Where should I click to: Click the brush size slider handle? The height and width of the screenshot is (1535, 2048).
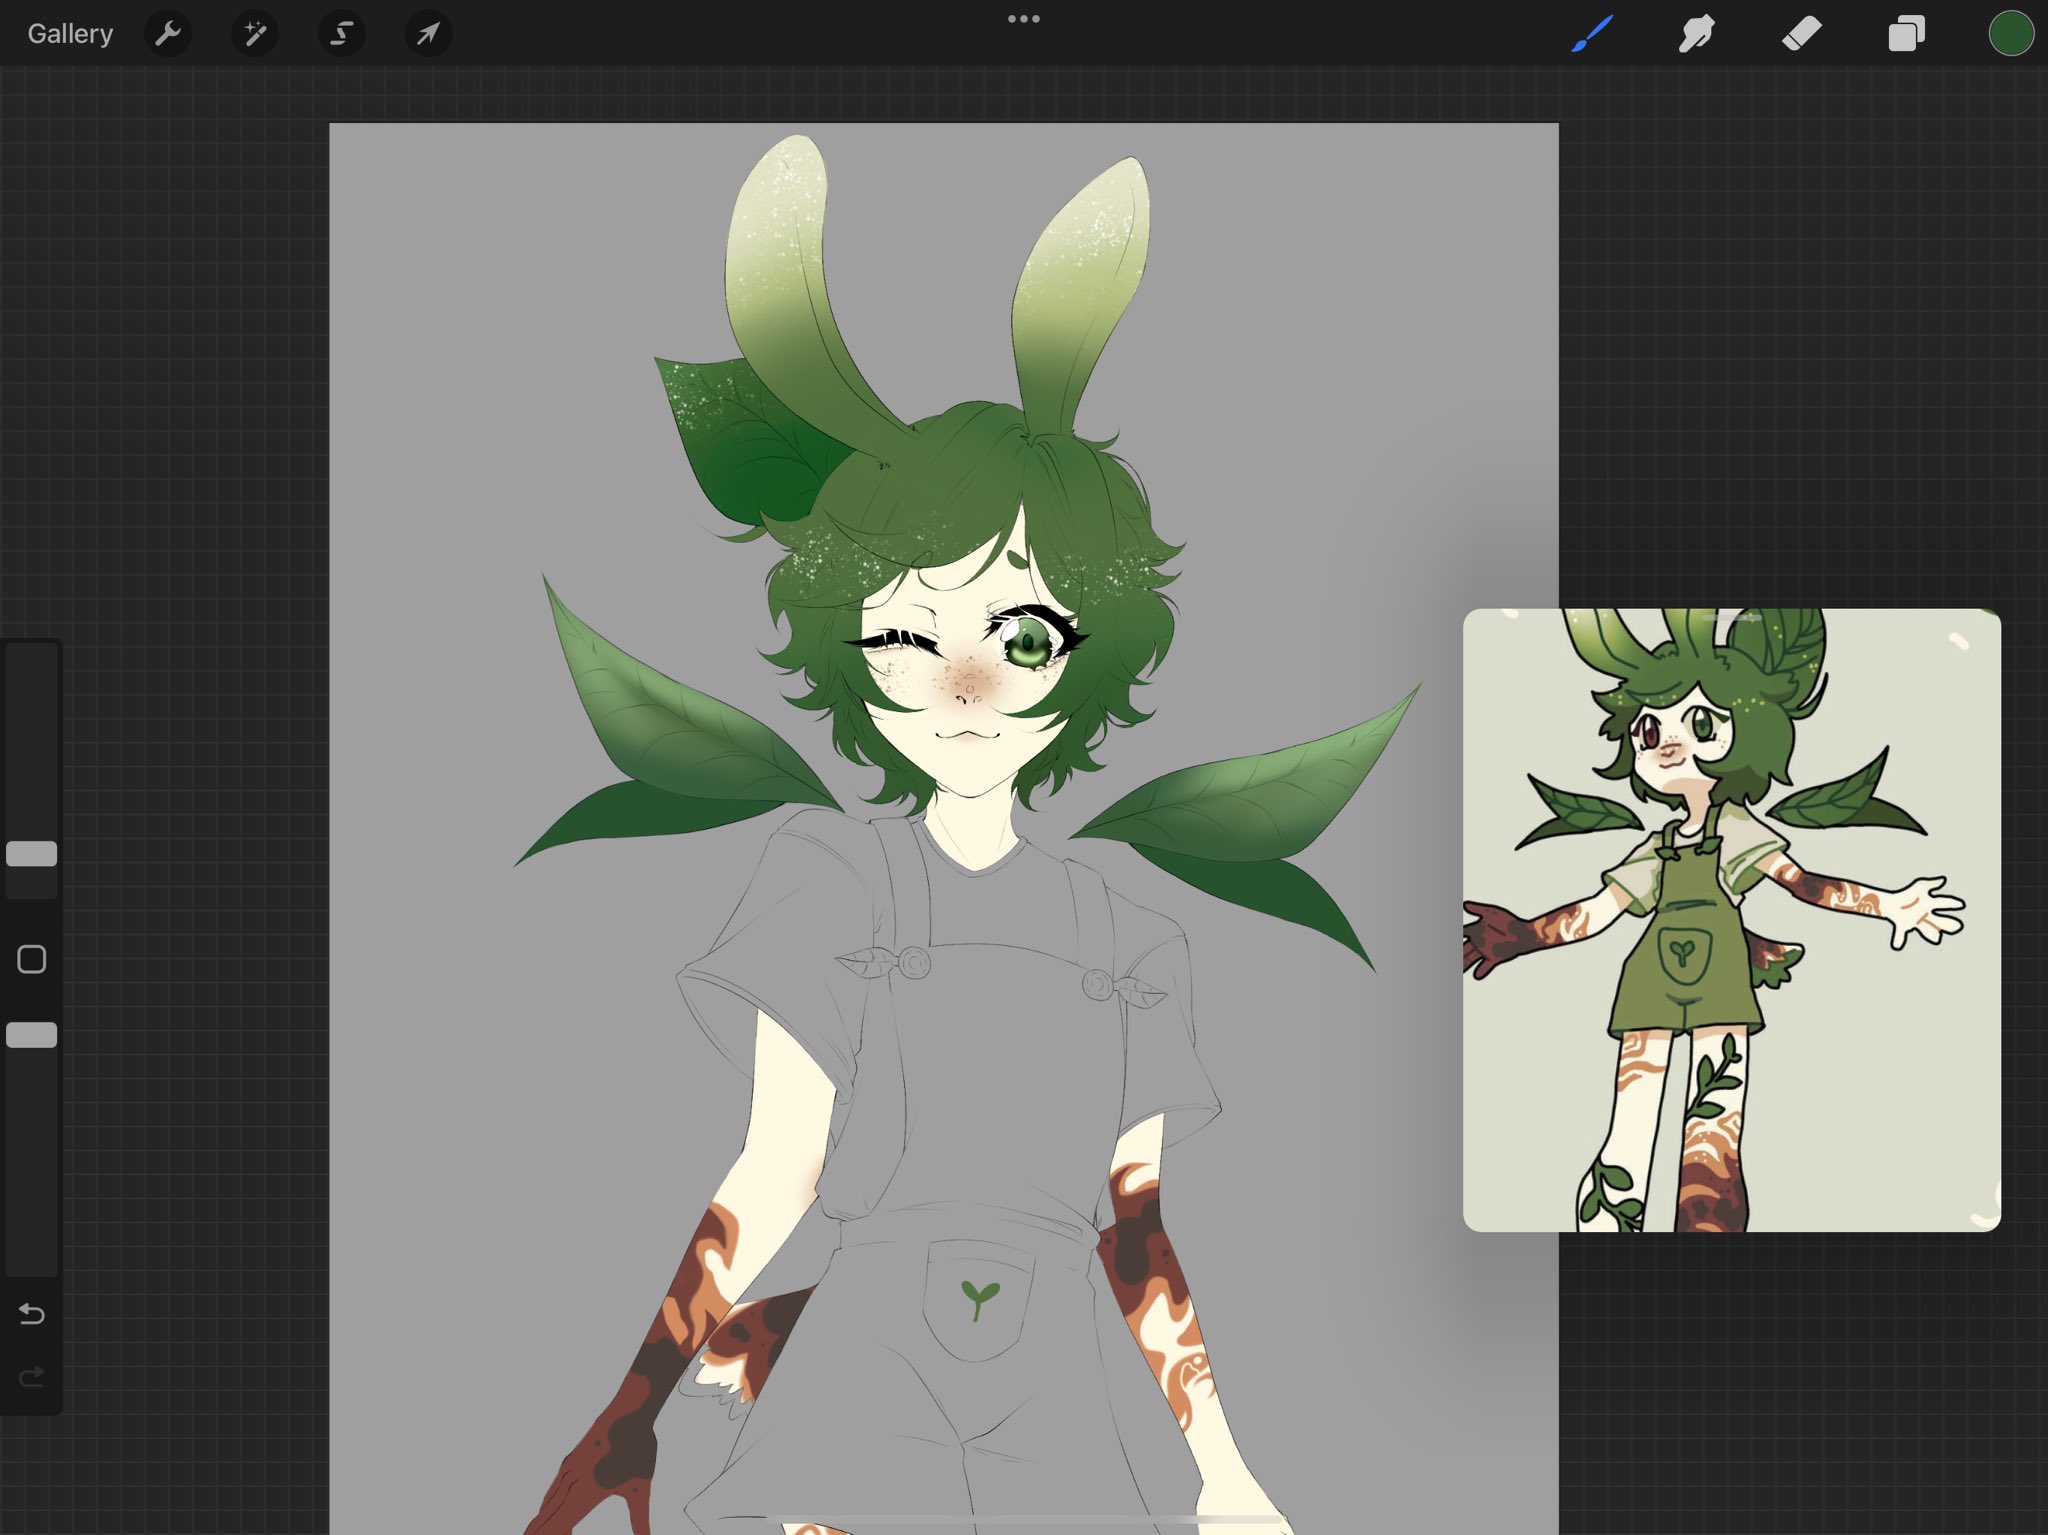(32, 853)
